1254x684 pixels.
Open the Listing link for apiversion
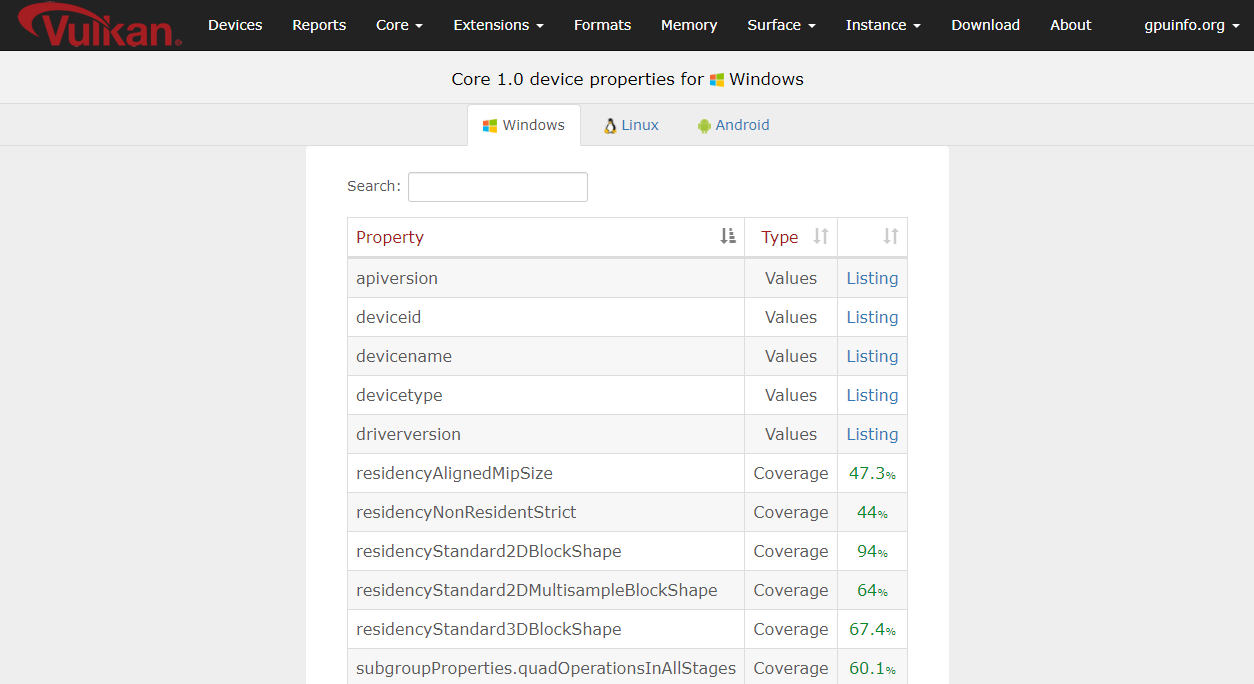[x=872, y=278]
